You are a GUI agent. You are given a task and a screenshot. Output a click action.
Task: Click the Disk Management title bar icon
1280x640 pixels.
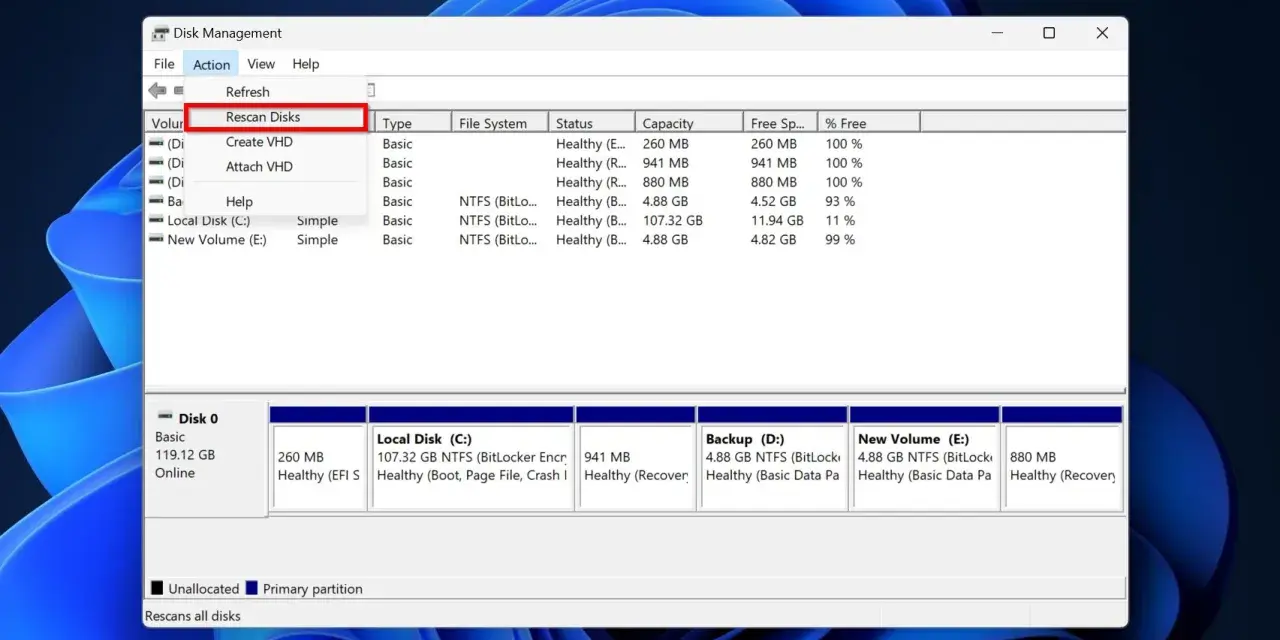click(x=160, y=33)
